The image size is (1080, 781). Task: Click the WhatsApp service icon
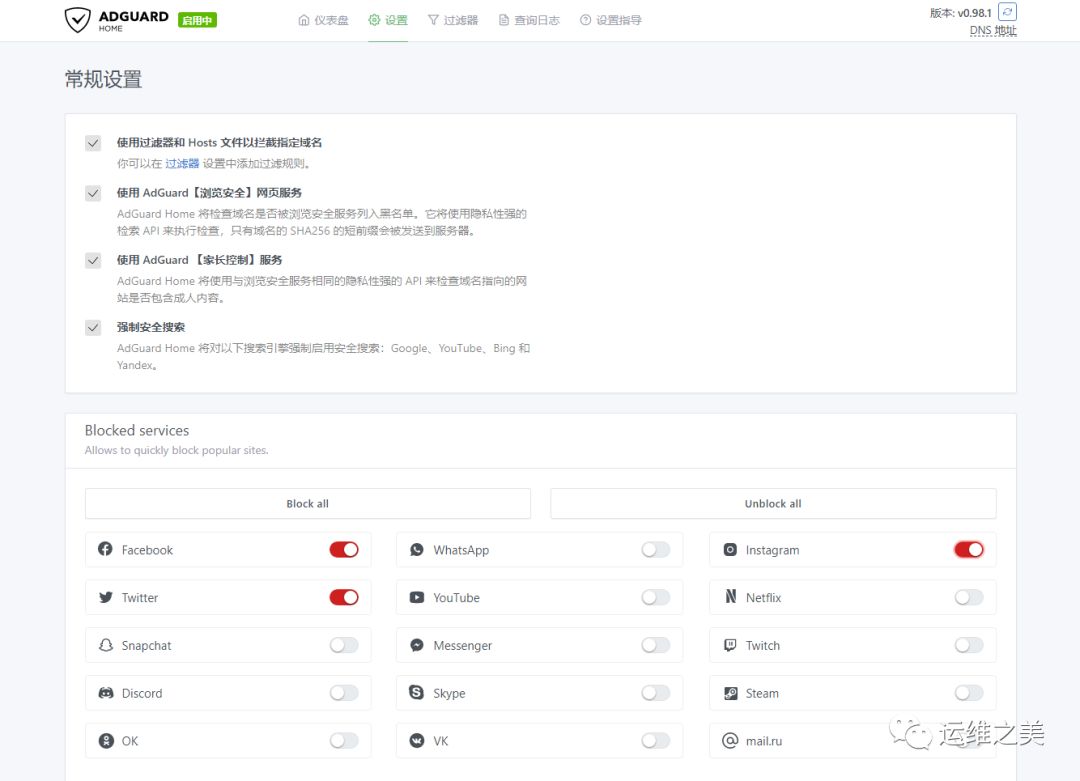point(417,550)
